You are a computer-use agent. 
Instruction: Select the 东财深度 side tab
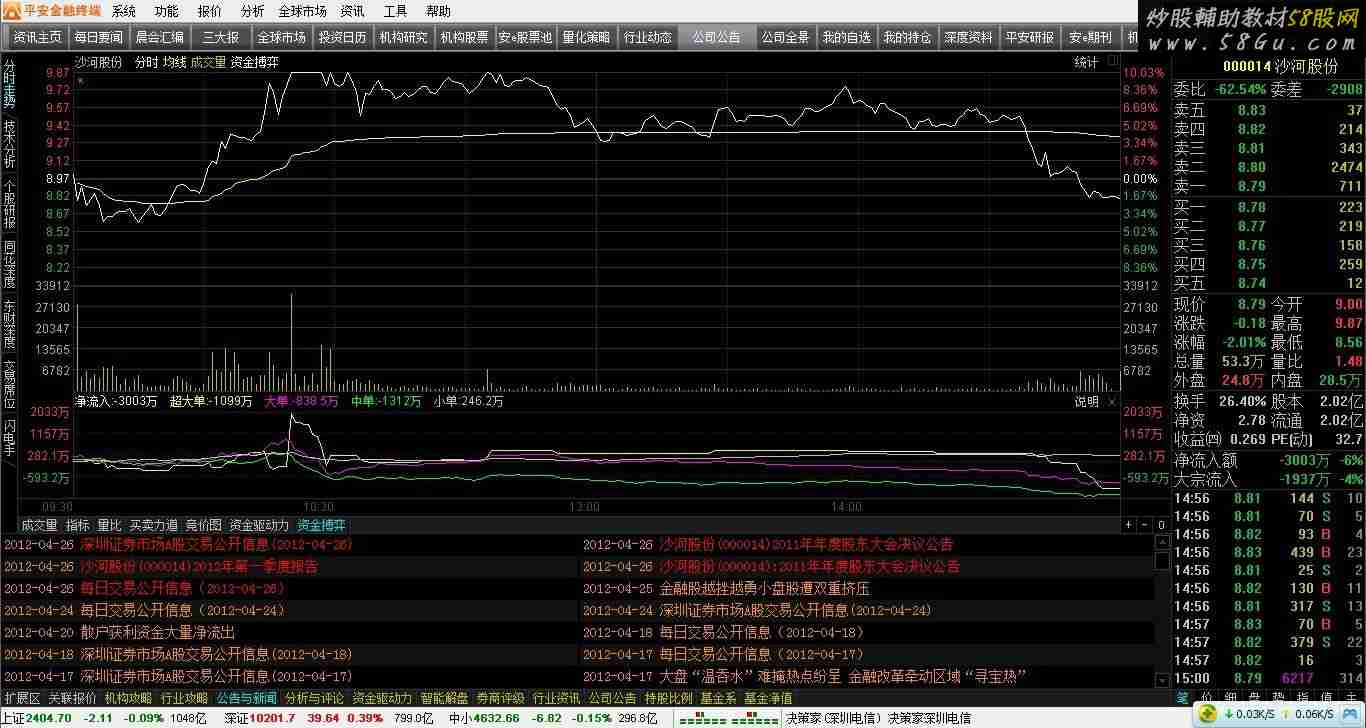point(9,325)
